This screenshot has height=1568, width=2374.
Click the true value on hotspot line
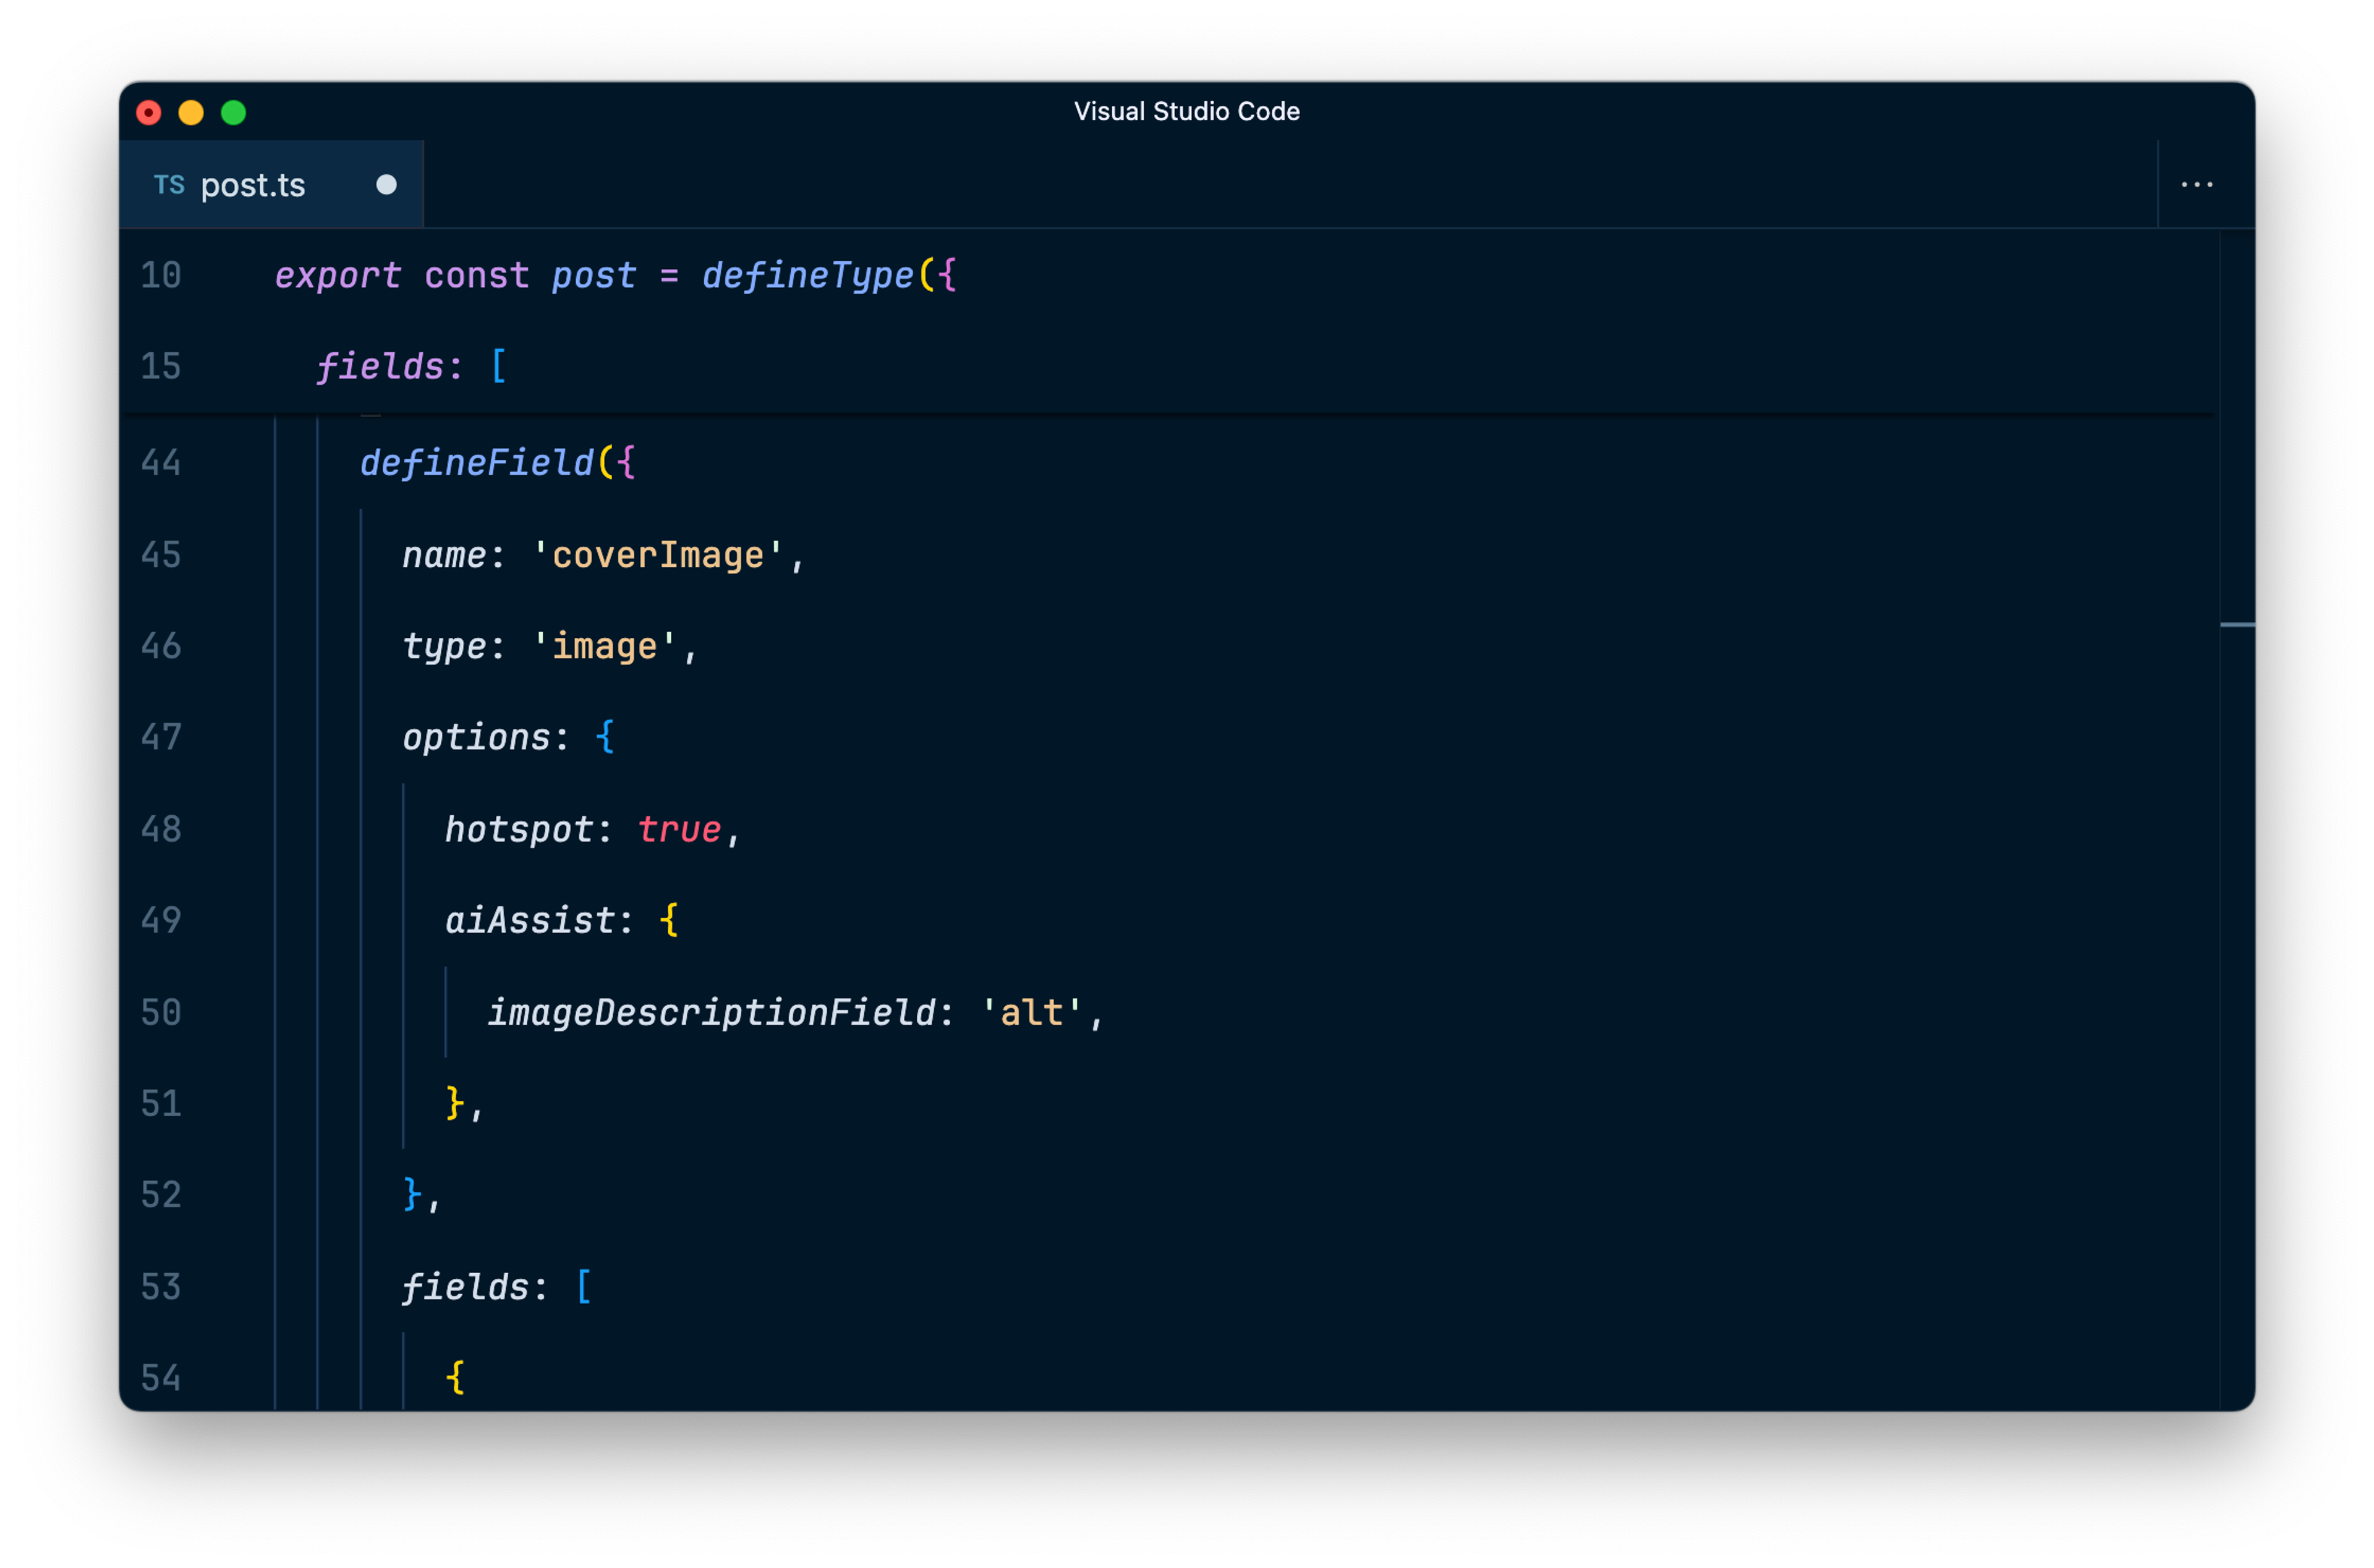pyautogui.click(x=679, y=830)
